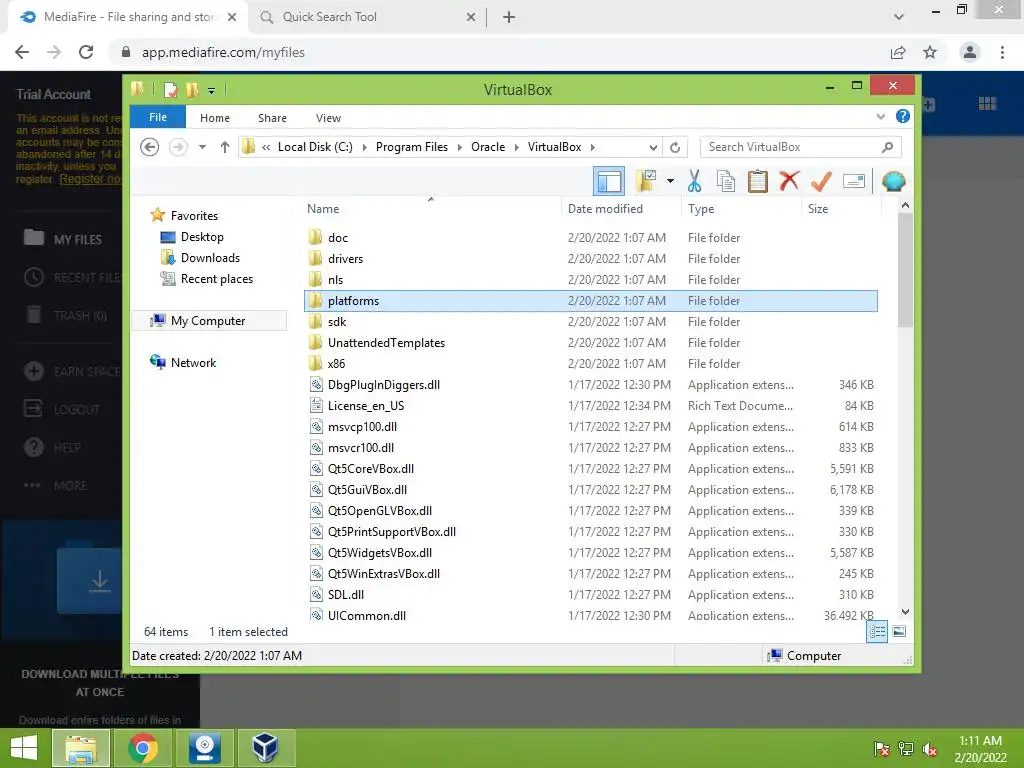Switch to Details view icon
Screen dimensions: 1024x768
pos(877,632)
